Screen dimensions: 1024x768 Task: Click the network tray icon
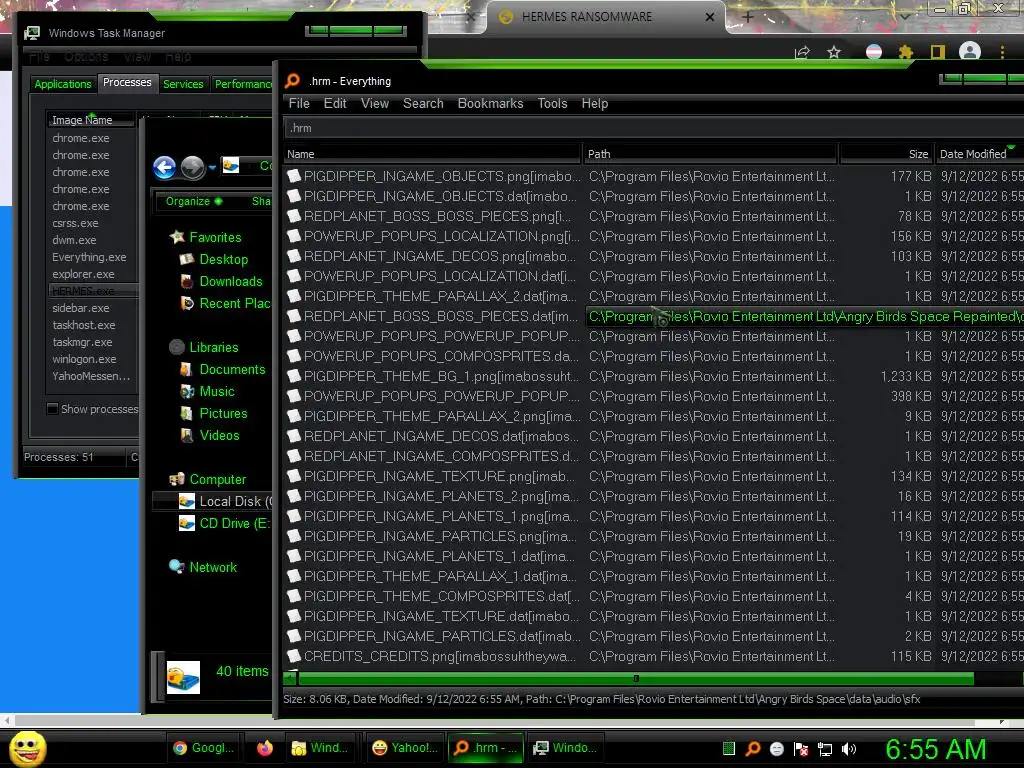pos(825,749)
